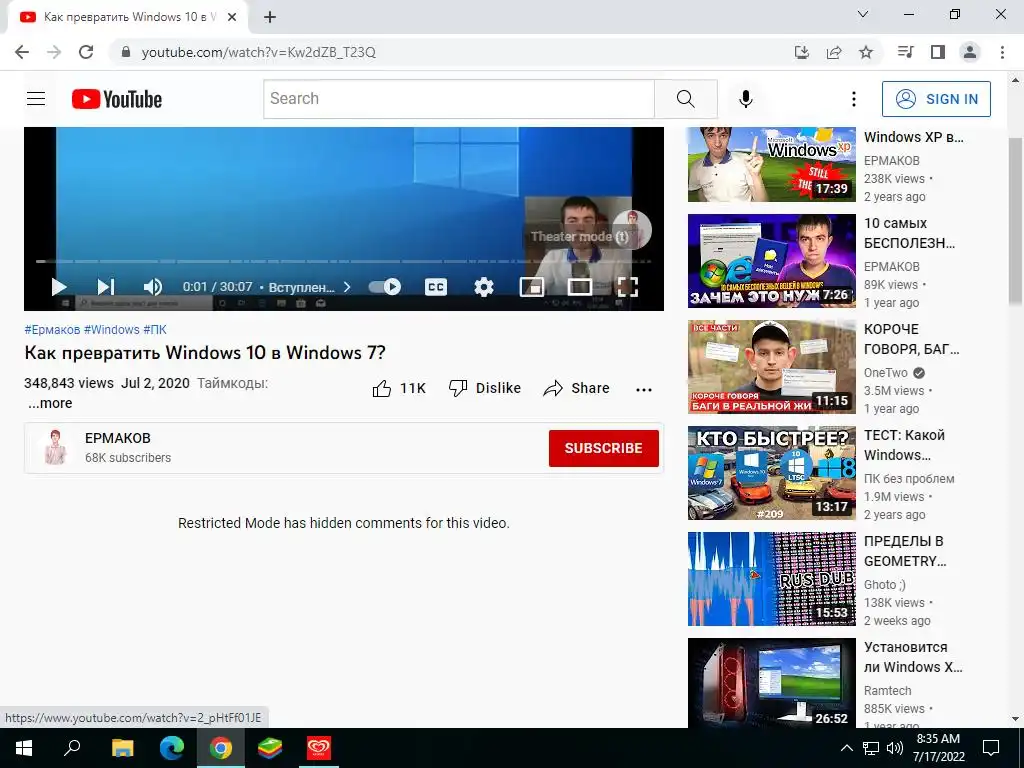Subscribe to ЕРМАКОВ channel
The width and height of the screenshot is (1024, 768).
pos(603,448)
